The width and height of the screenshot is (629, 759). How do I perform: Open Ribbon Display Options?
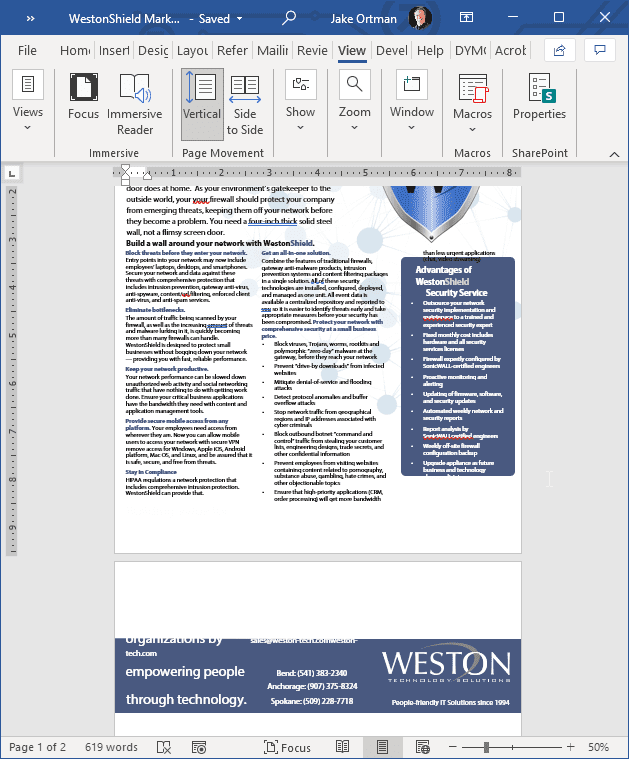point(466,17)
